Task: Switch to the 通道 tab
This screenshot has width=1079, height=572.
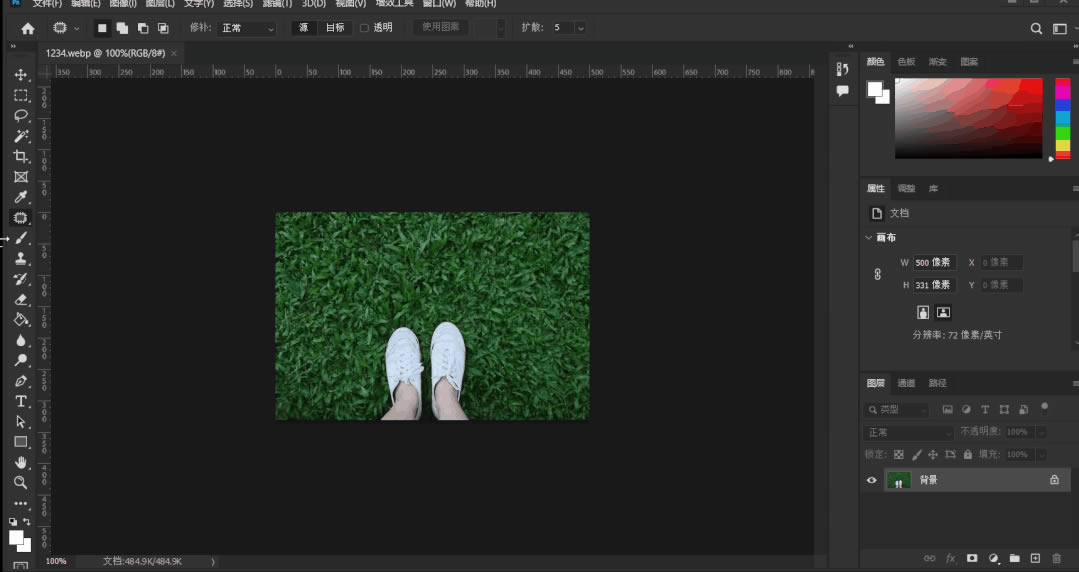Action: tap(906, 383)
